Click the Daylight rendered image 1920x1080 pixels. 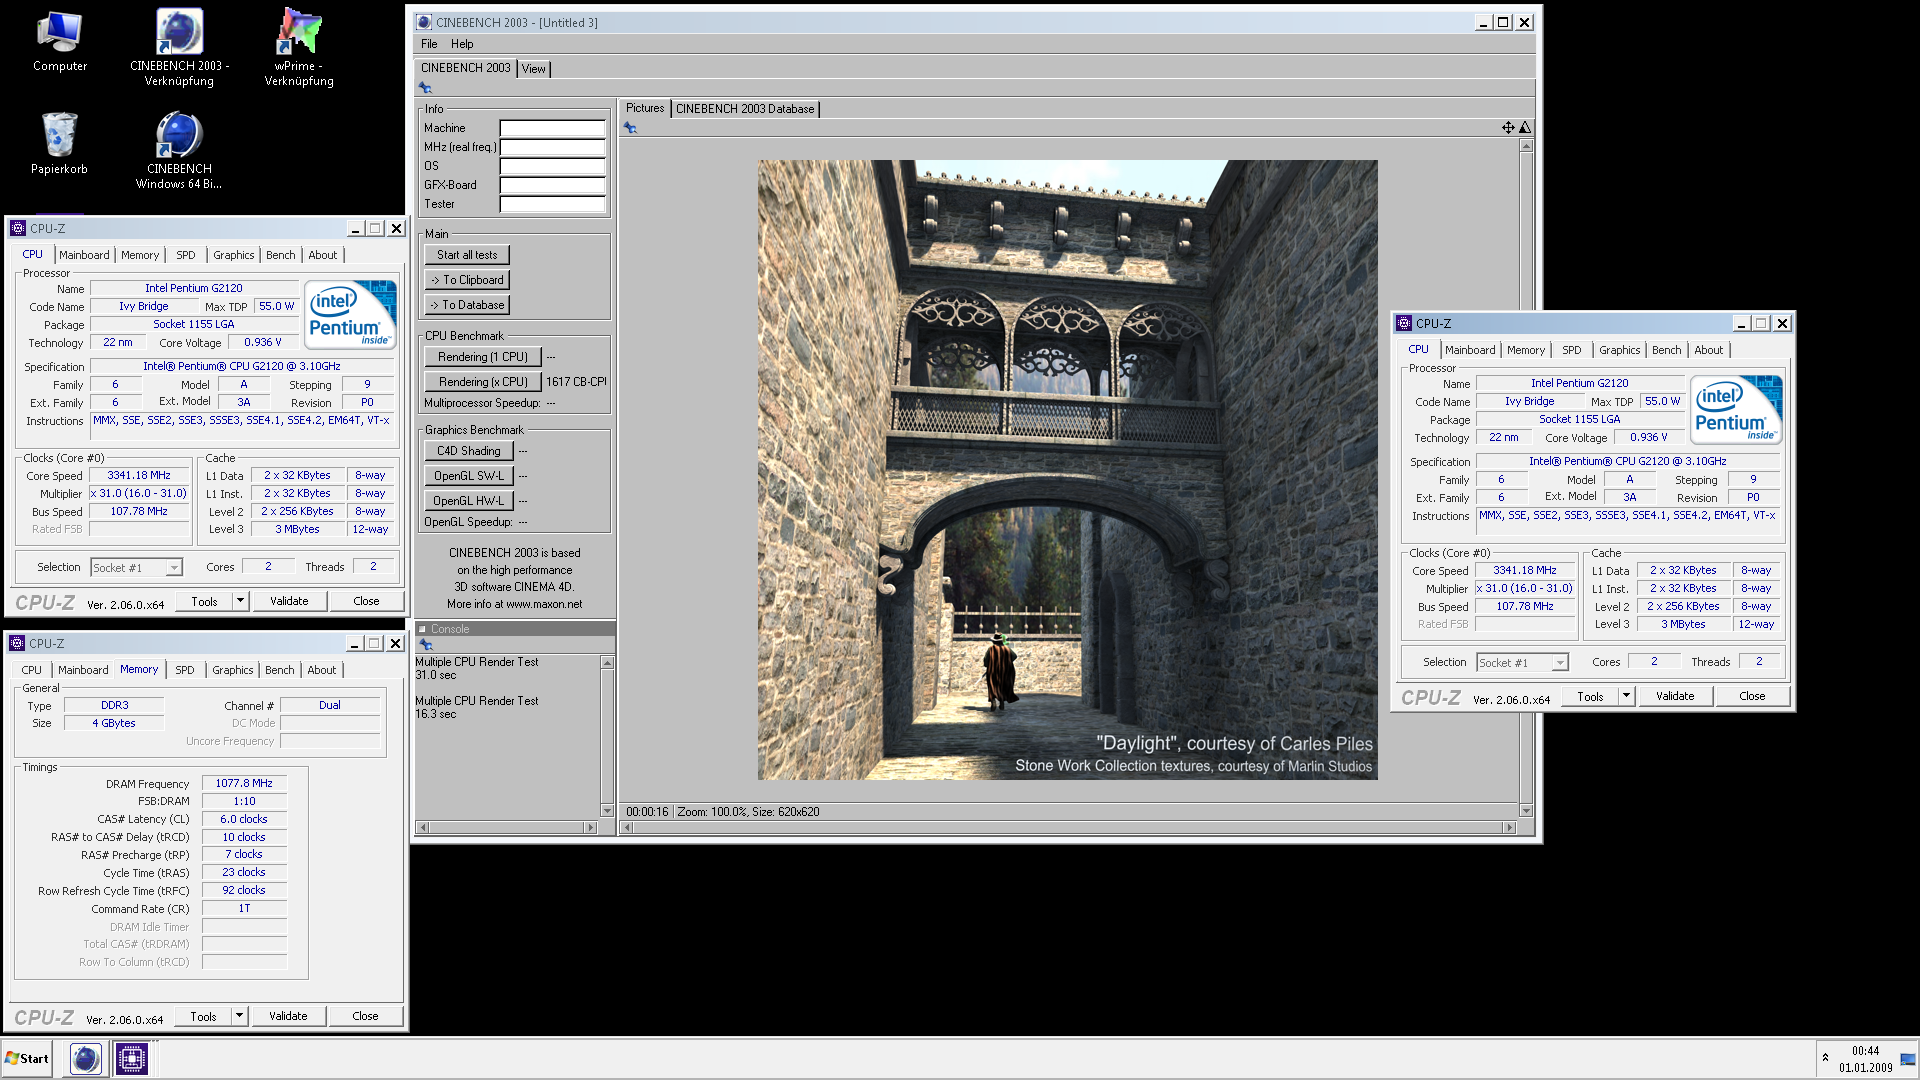(x=1067, y=470)
